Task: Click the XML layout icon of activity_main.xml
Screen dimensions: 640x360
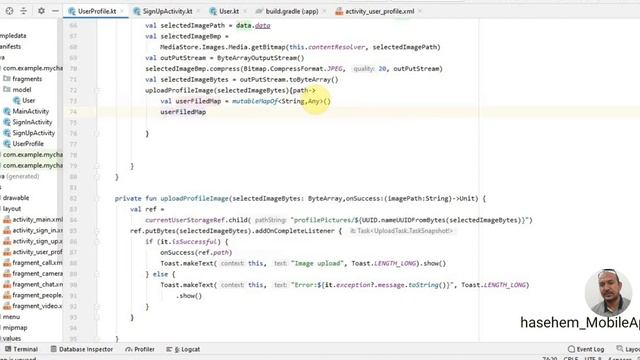Action: click(x=7, y=220)
